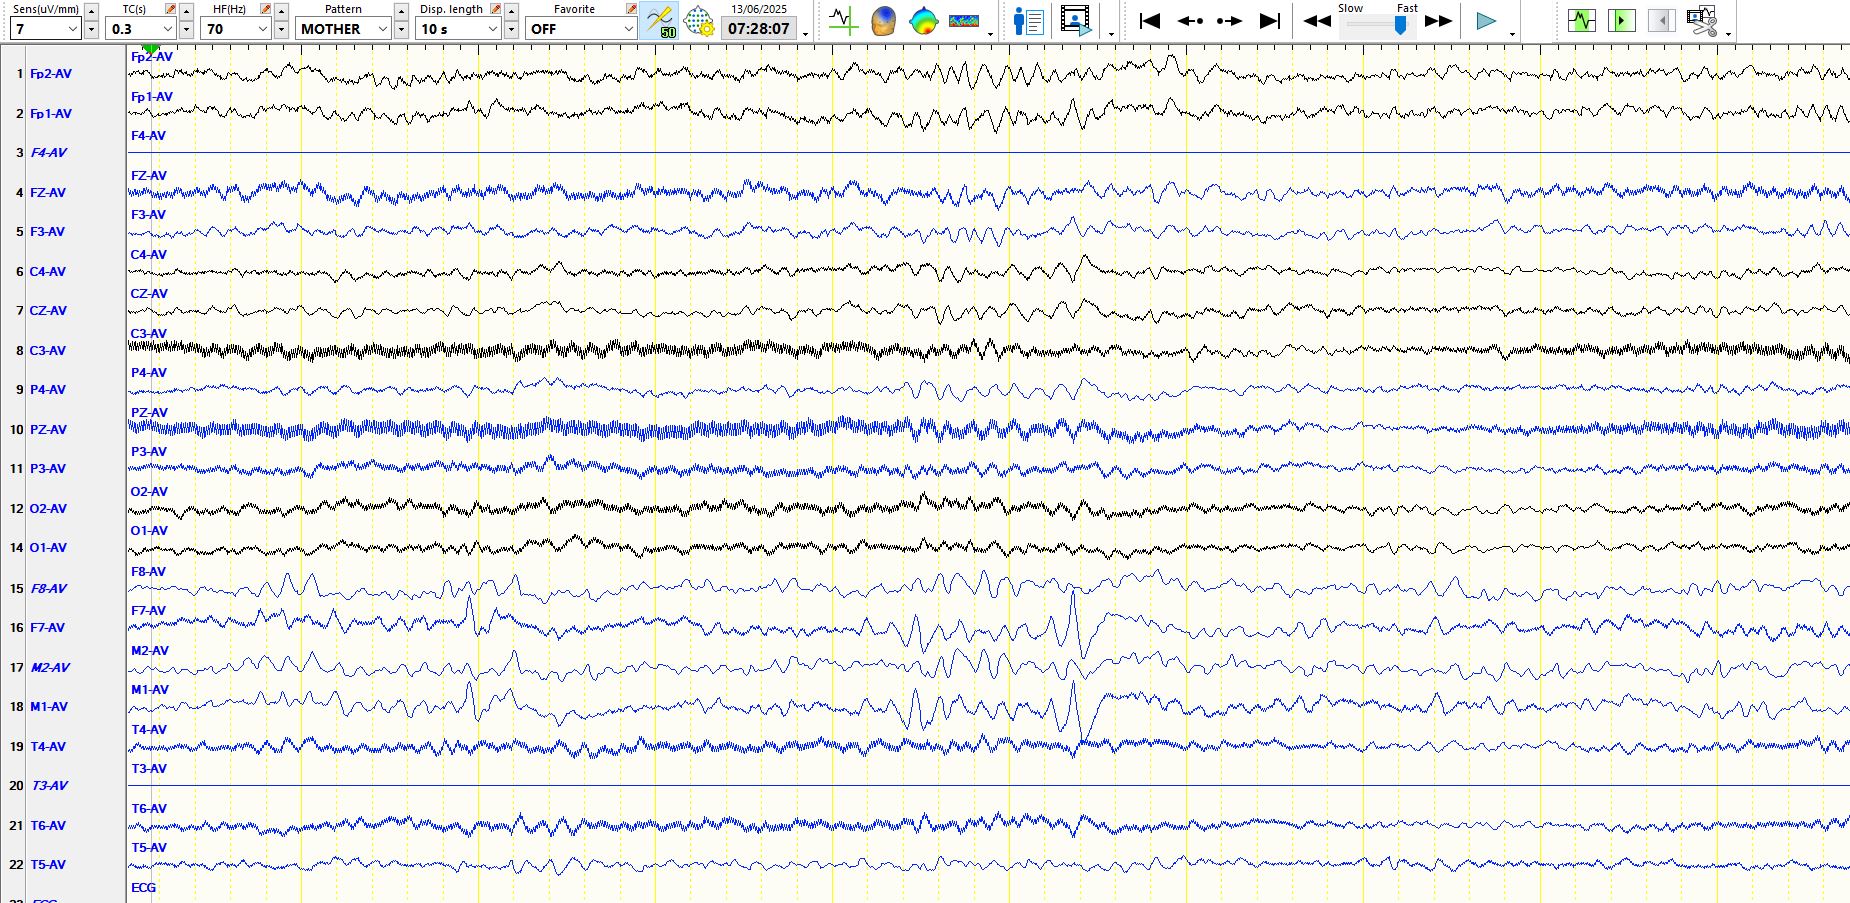The height and width of the screenshot is (903, 1850).
Task: Step the TC(s) value down
Action: click(186, 30)
